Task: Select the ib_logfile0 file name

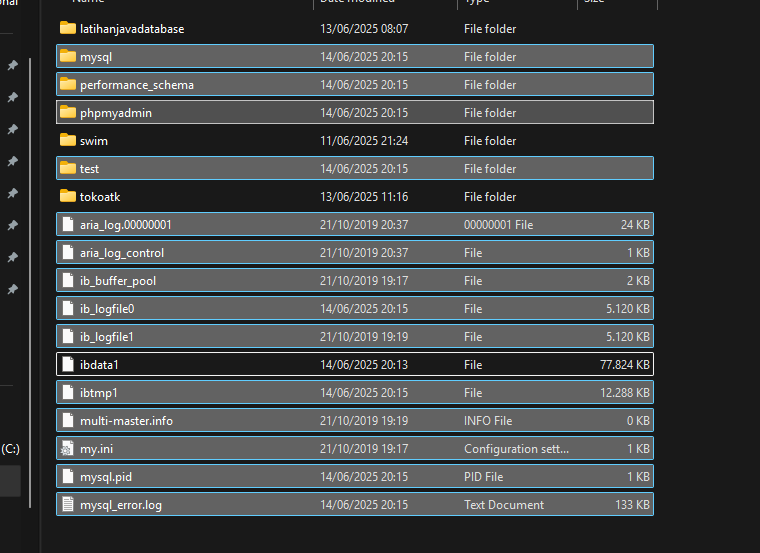Action: pos(107,309)
